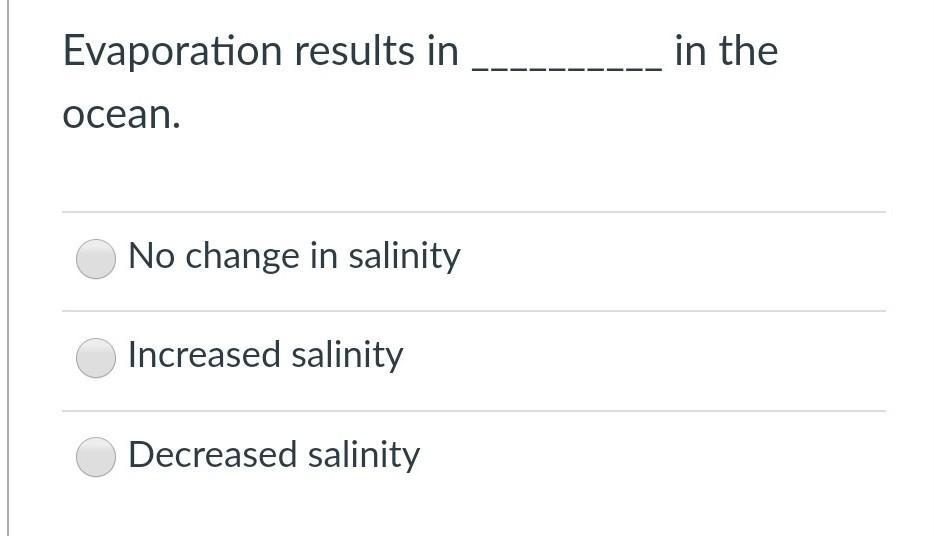Click the blank underline in the question
The image size is (934, 536).
click(x=565, y=66)
